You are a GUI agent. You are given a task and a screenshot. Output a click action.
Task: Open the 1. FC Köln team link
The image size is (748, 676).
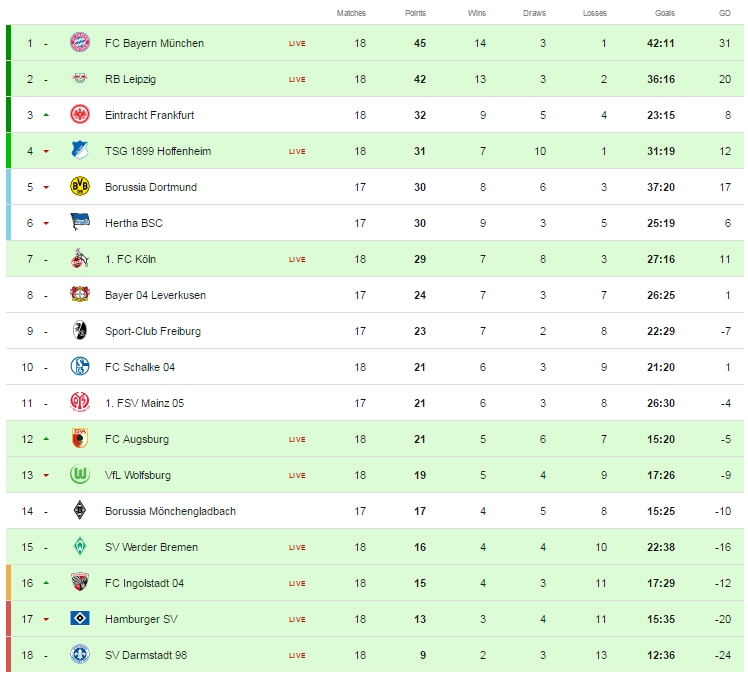[x=130, y=259]
